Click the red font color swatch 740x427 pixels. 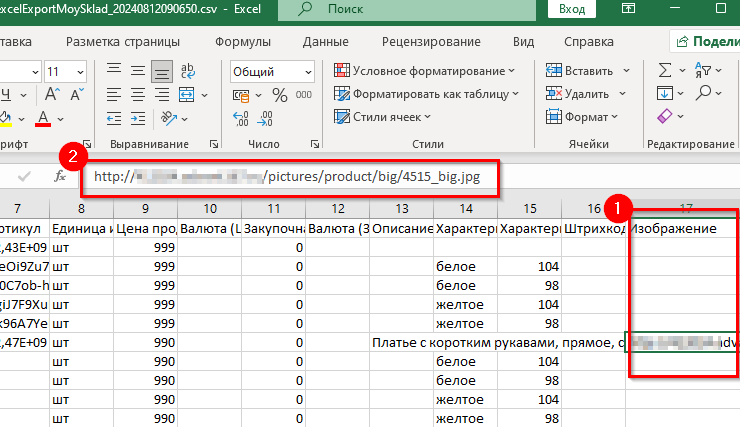click(x=43, y=119)
